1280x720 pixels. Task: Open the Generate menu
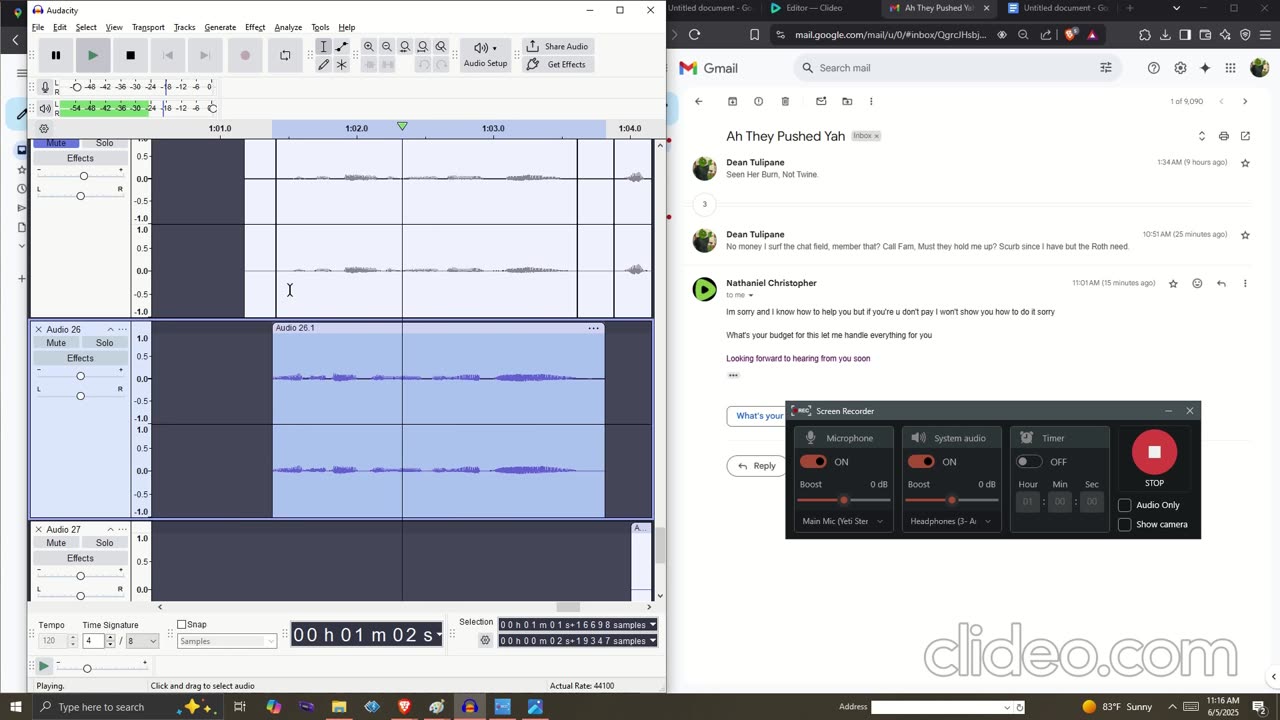220,27
